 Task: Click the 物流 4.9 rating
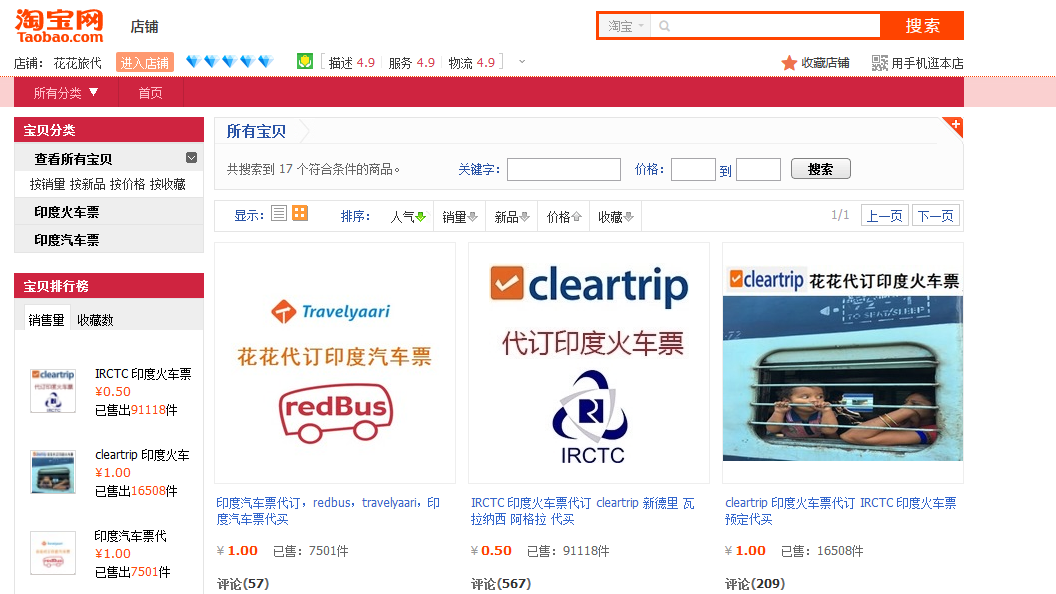pos(471,63)
